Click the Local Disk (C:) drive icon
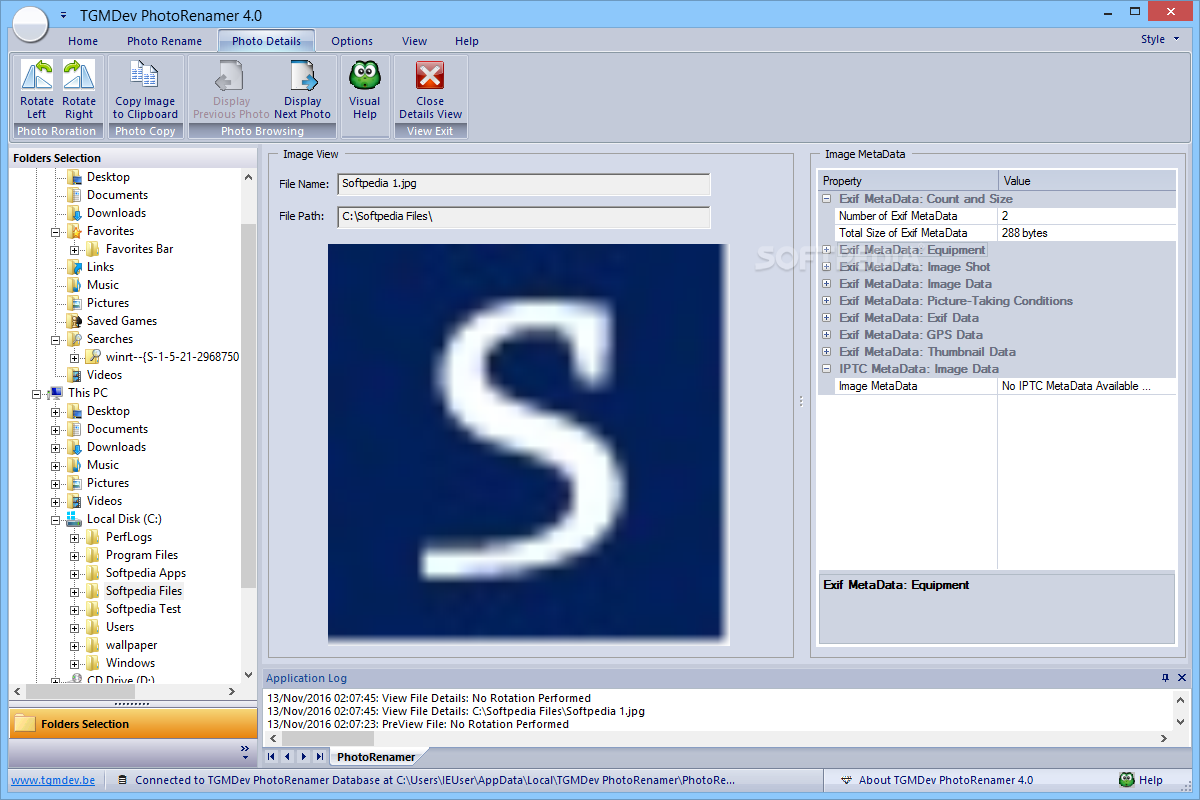The image size is (1200, 800). [74, 519]
